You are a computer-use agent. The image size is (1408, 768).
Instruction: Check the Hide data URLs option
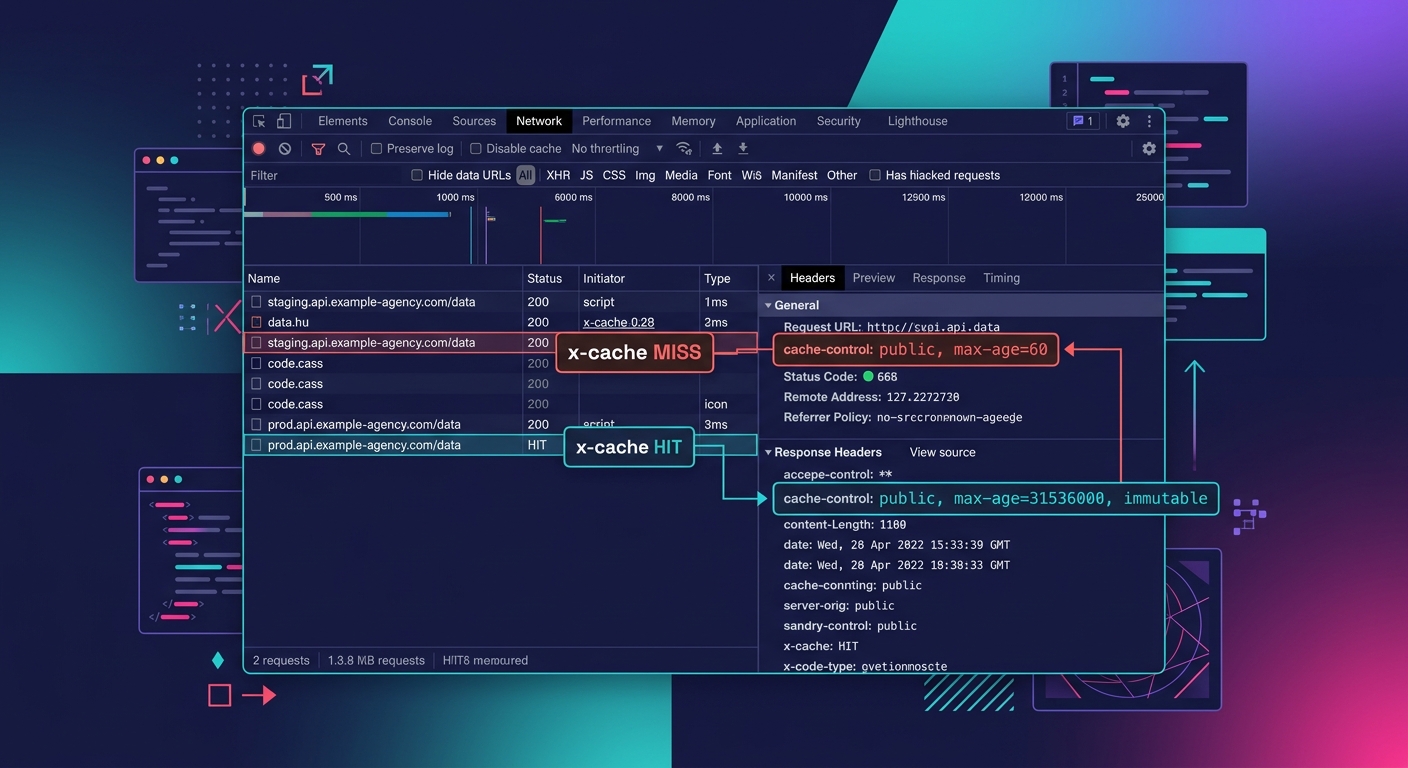417,175
